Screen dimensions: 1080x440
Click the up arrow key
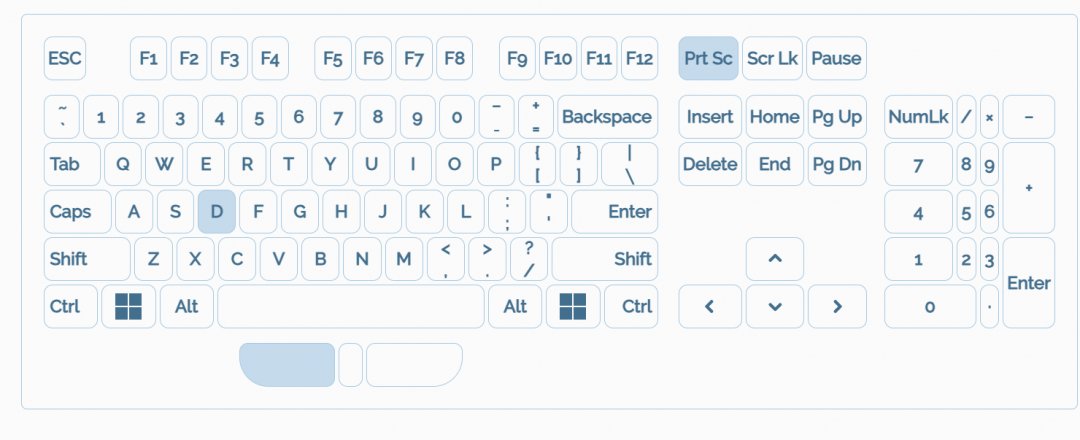774,259
